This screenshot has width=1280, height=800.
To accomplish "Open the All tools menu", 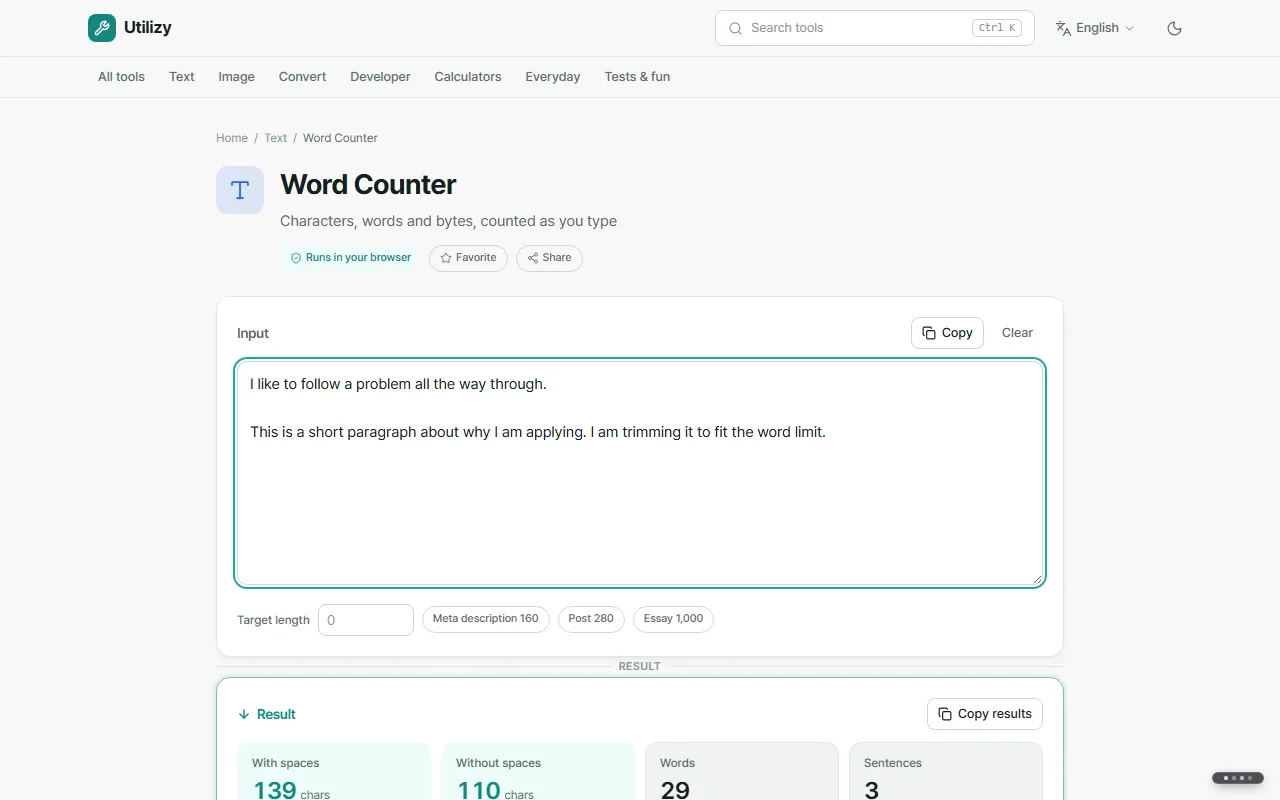I will pos(121,77).
